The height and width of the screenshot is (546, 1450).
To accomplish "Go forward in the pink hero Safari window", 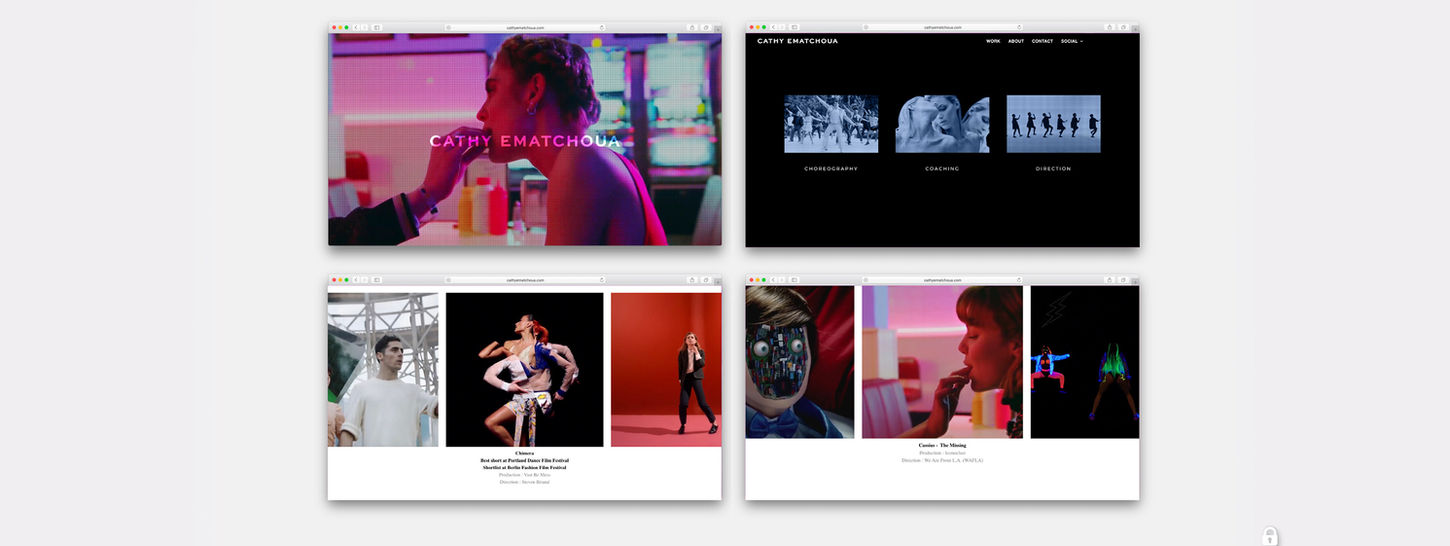I will [x=364, y=28].
